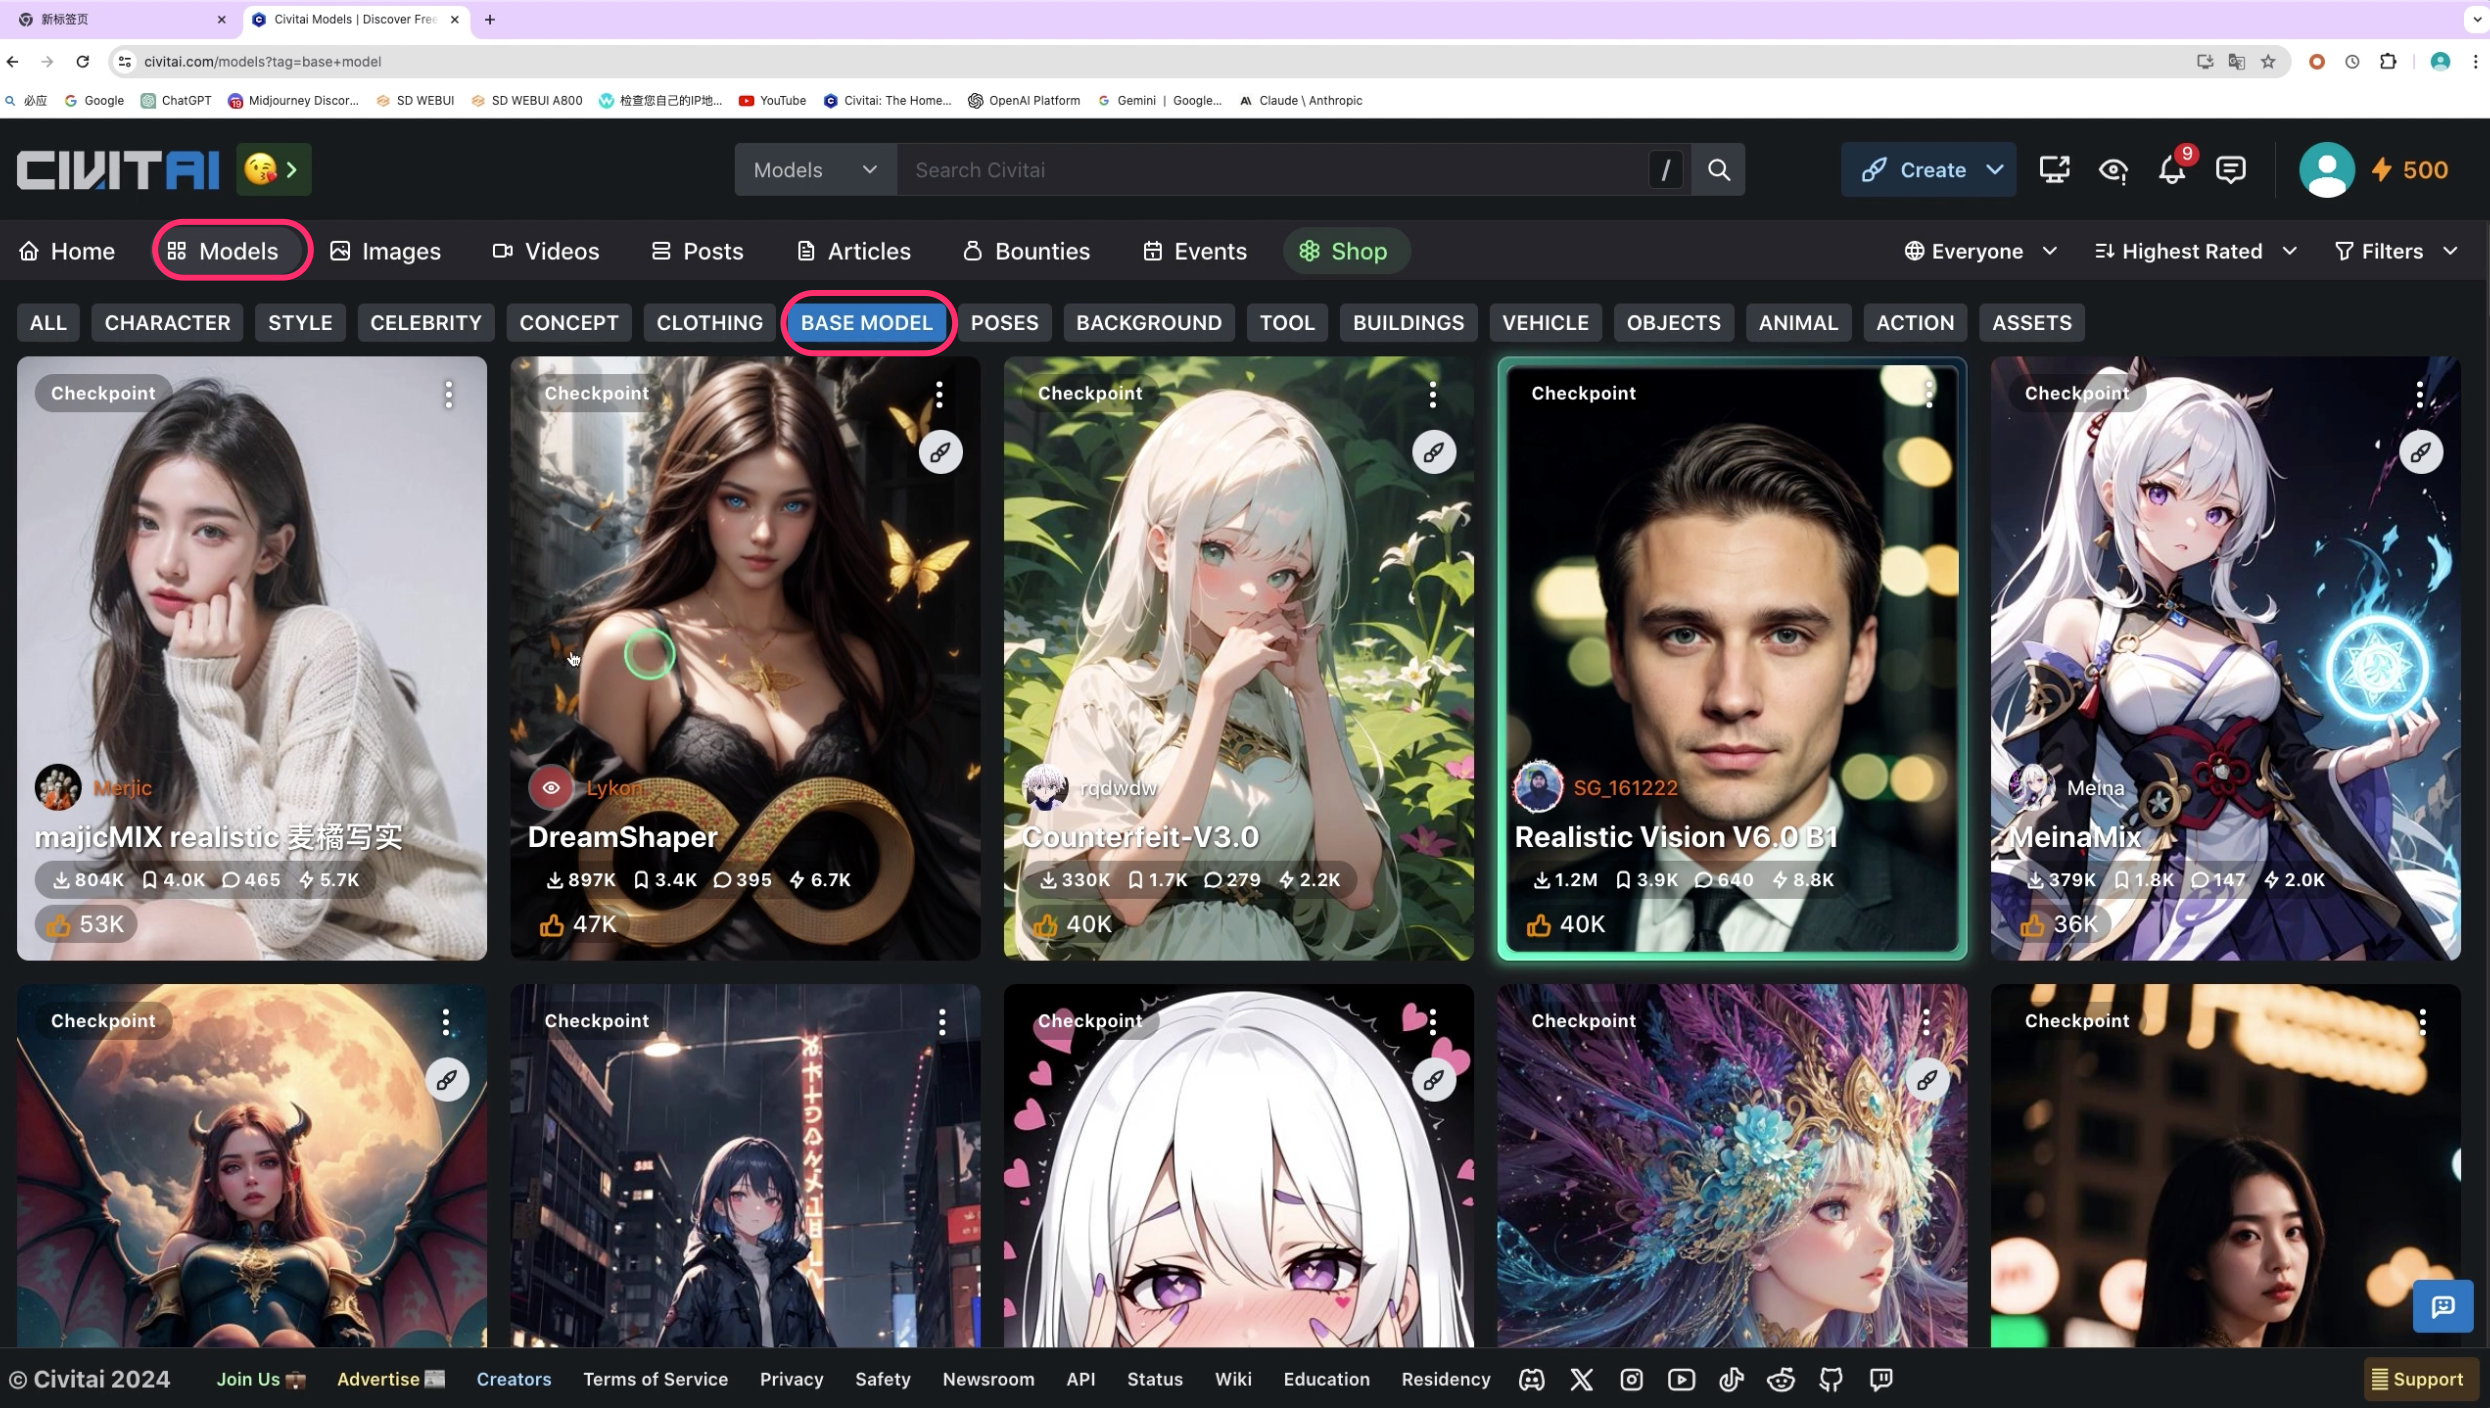The width and height of the screenshot is (2490, 1408).
Task: Bookmark this page with the star icon
Action: coord(2268,62)
